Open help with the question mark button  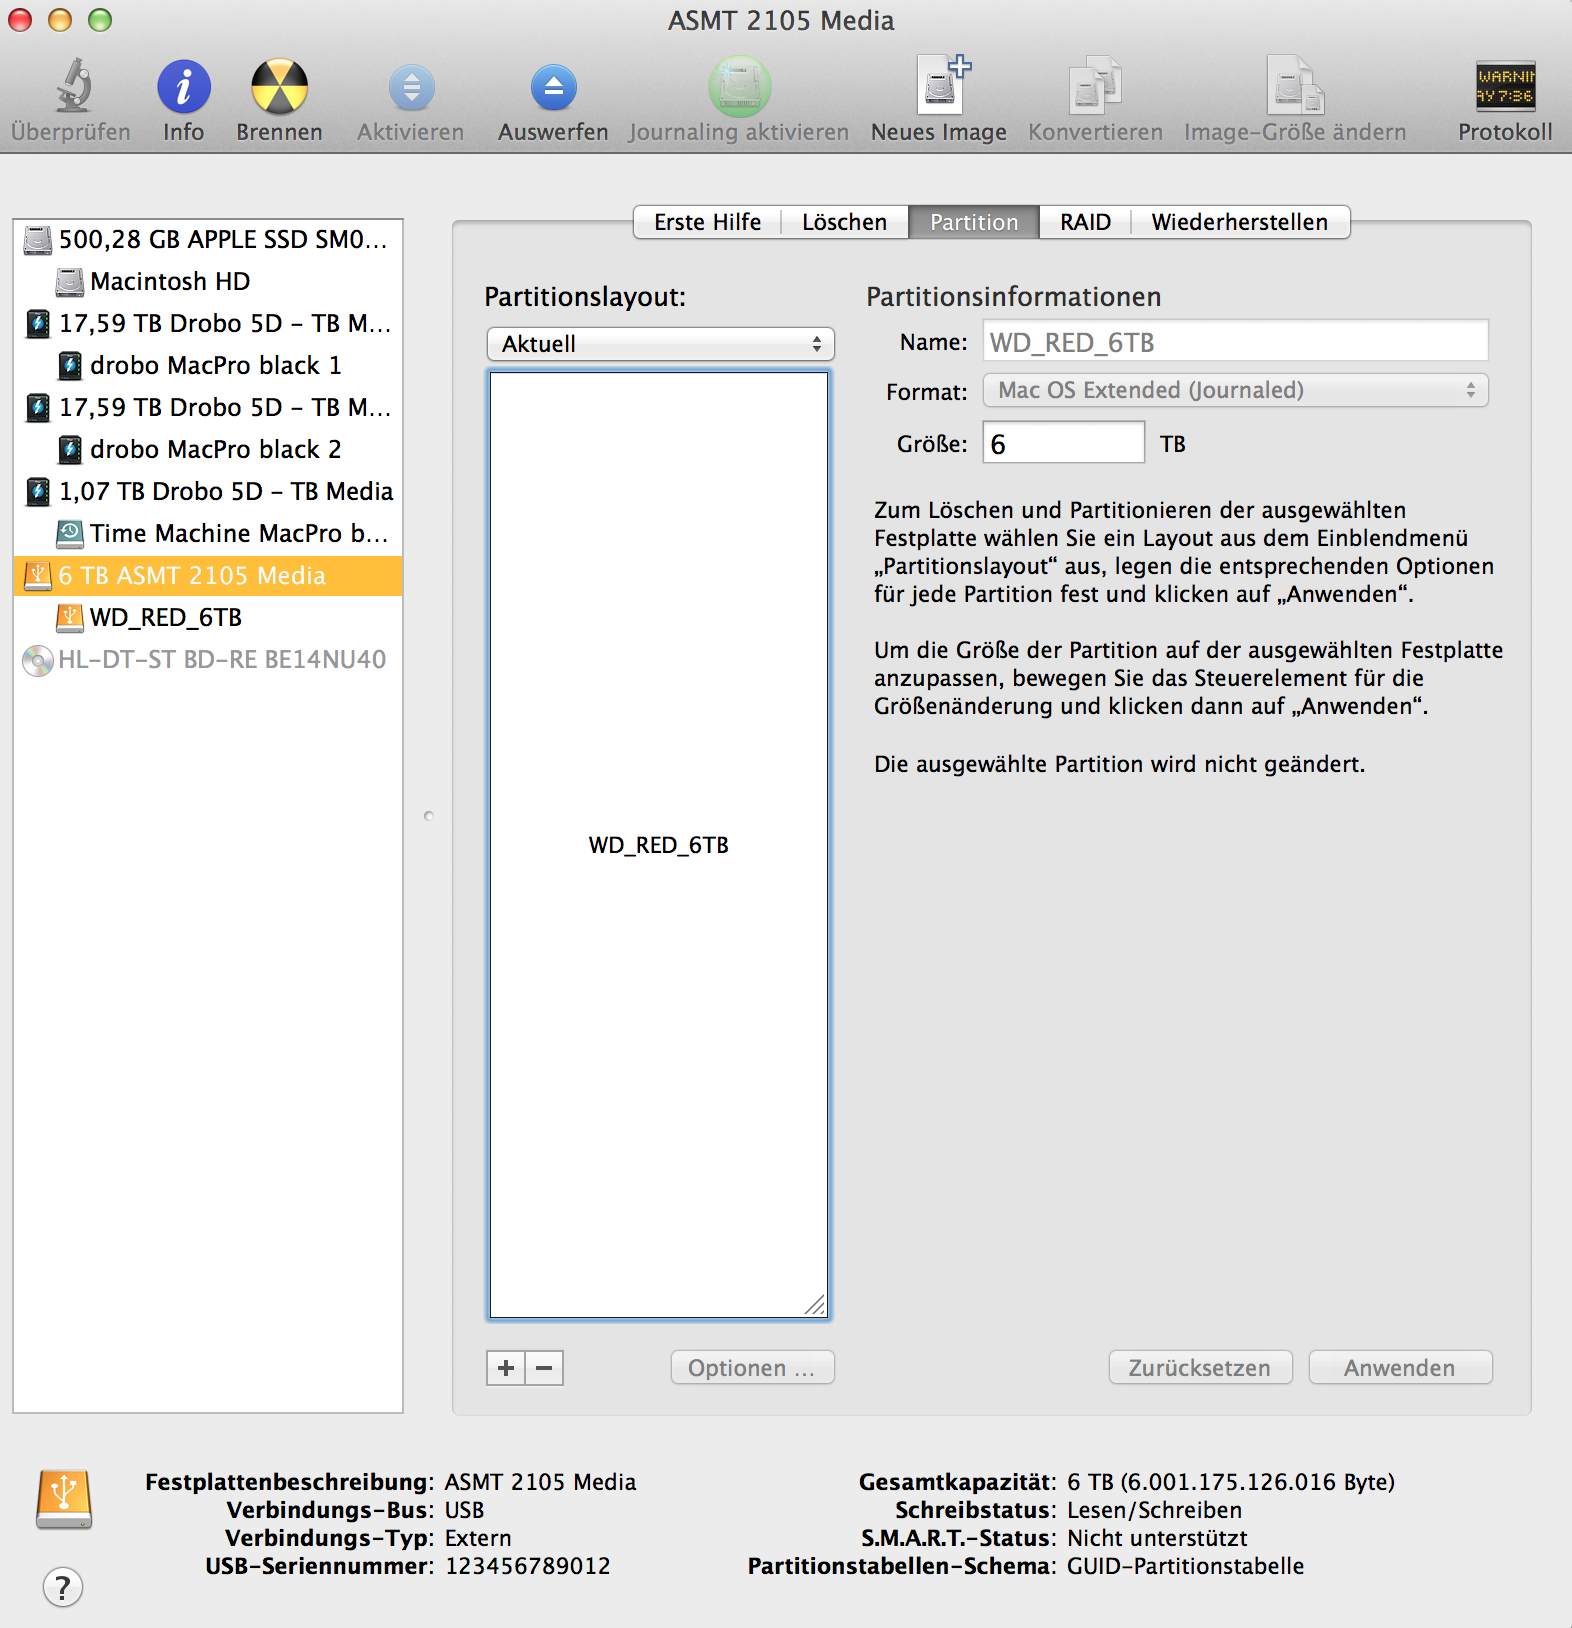(x=63, y=1587)
